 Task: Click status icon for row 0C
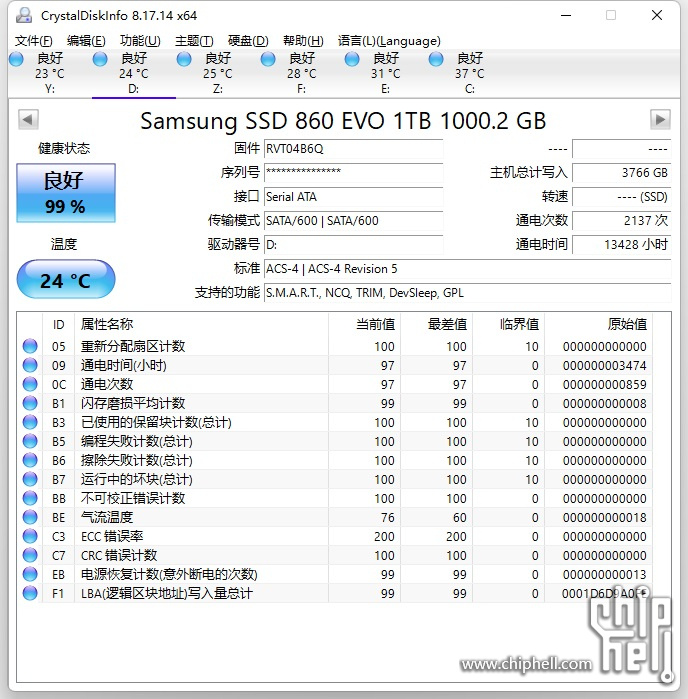pos(30,384)
